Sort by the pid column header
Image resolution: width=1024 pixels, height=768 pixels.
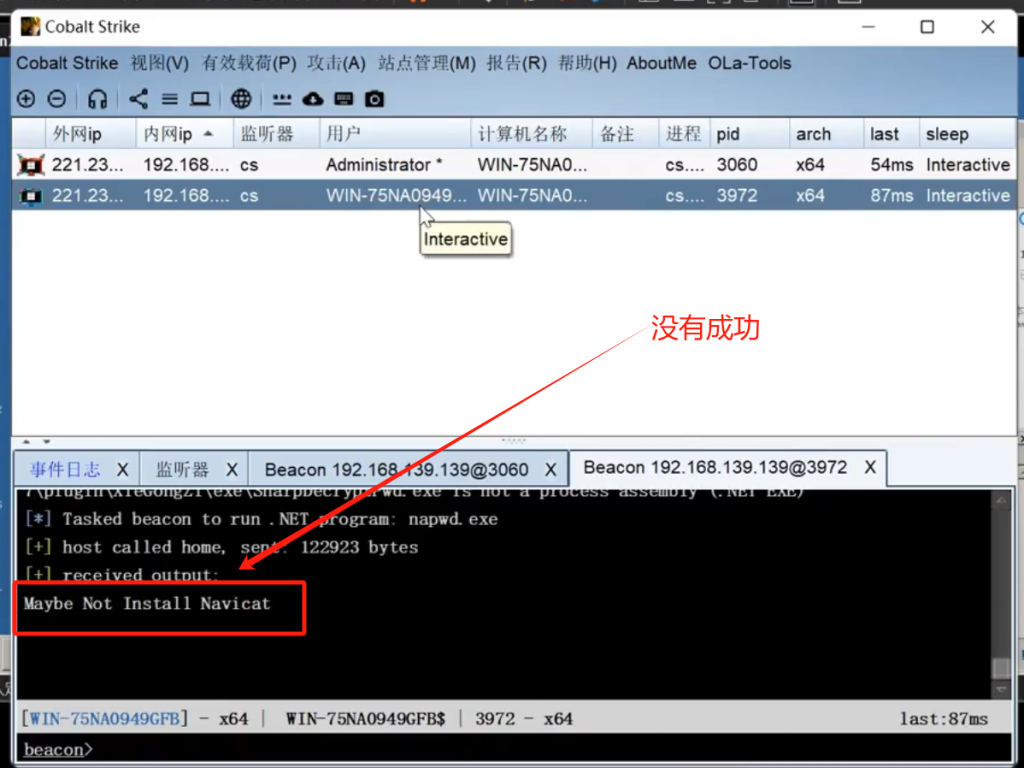pyautogui.click(x=750, y=135)
